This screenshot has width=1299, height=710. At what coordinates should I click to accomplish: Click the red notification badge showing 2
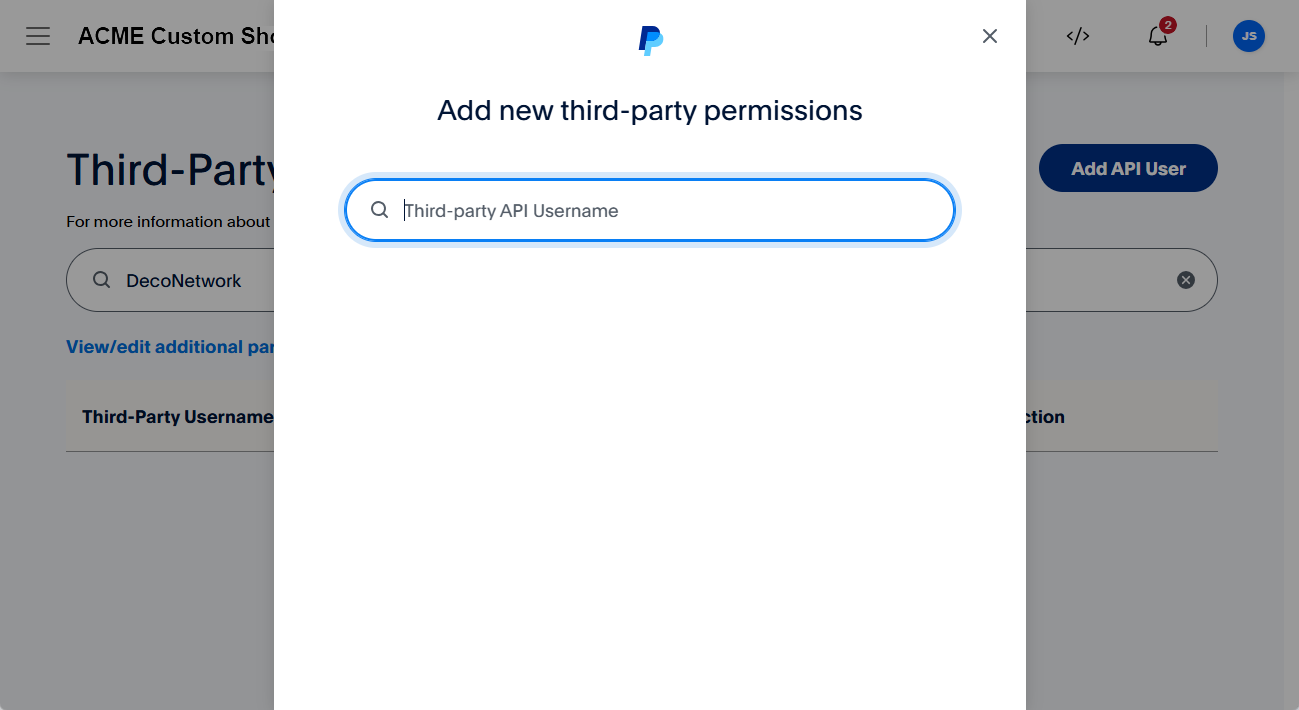1168,26
